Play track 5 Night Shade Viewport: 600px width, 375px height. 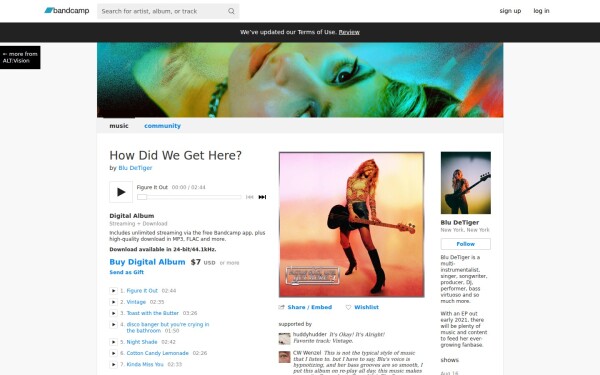(113, 342)
